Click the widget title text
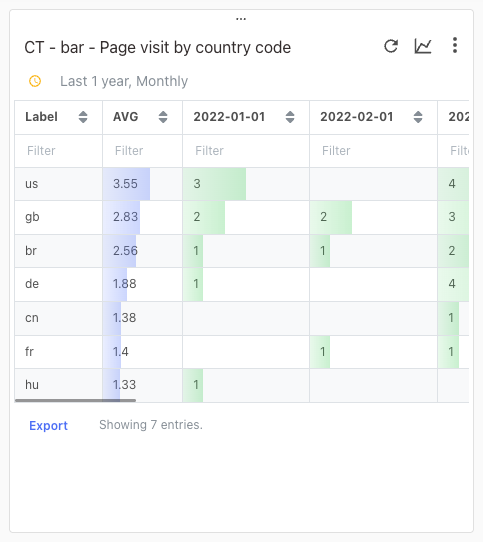The width and height of the screenshot is (483, 542). (x=158, y=48)
